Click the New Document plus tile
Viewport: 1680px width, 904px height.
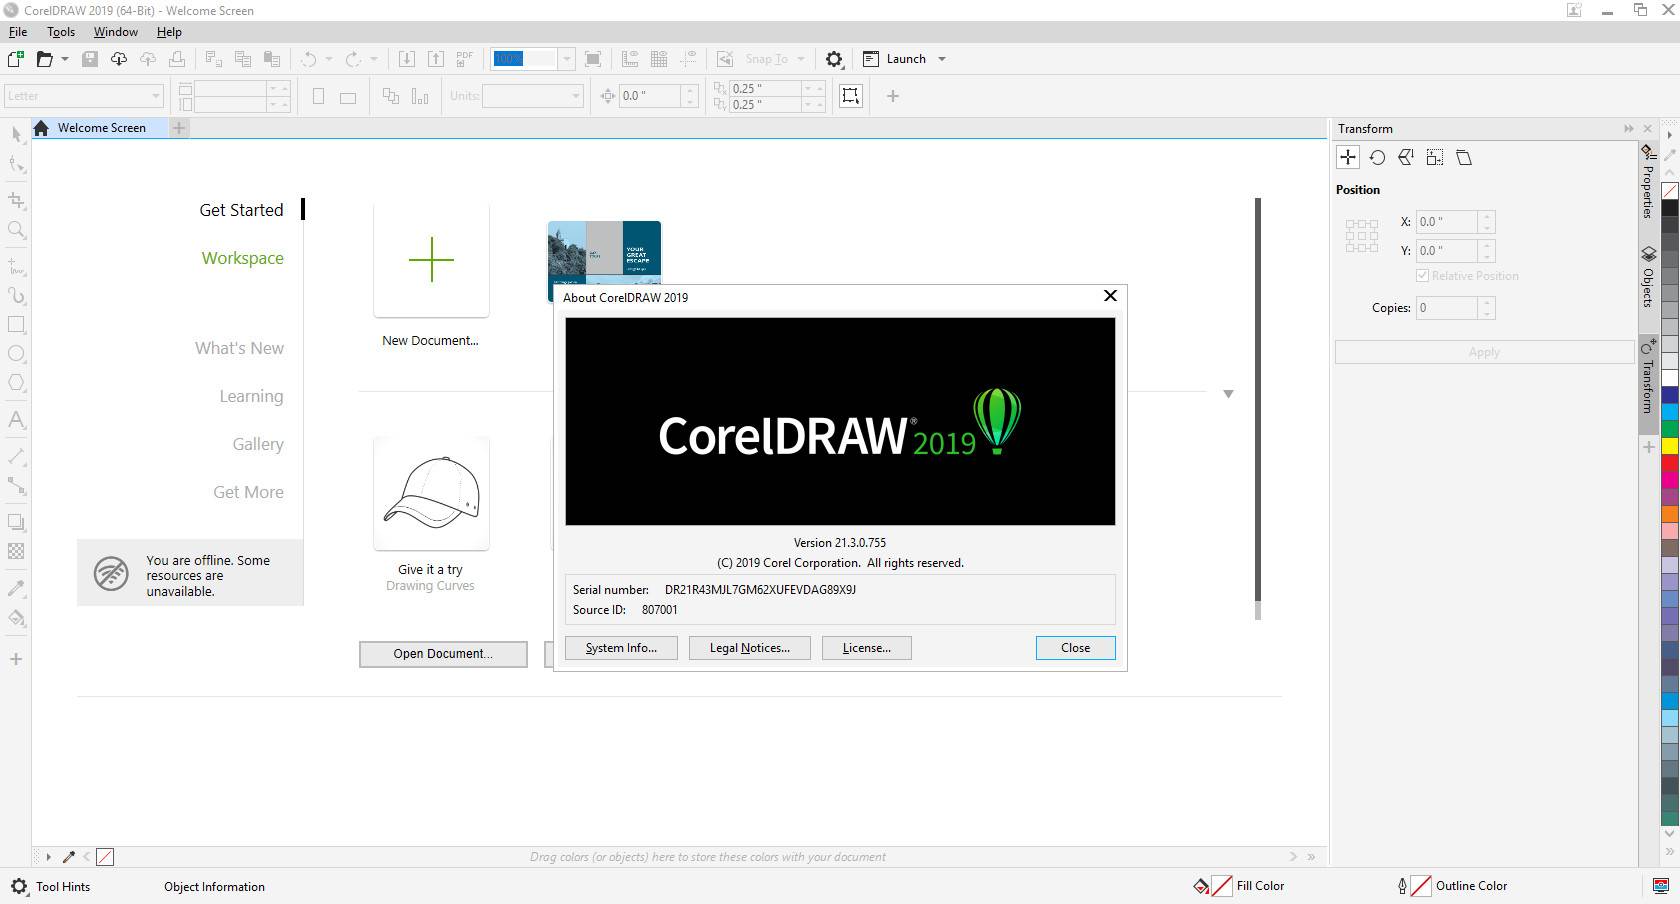tap(431, 260)
